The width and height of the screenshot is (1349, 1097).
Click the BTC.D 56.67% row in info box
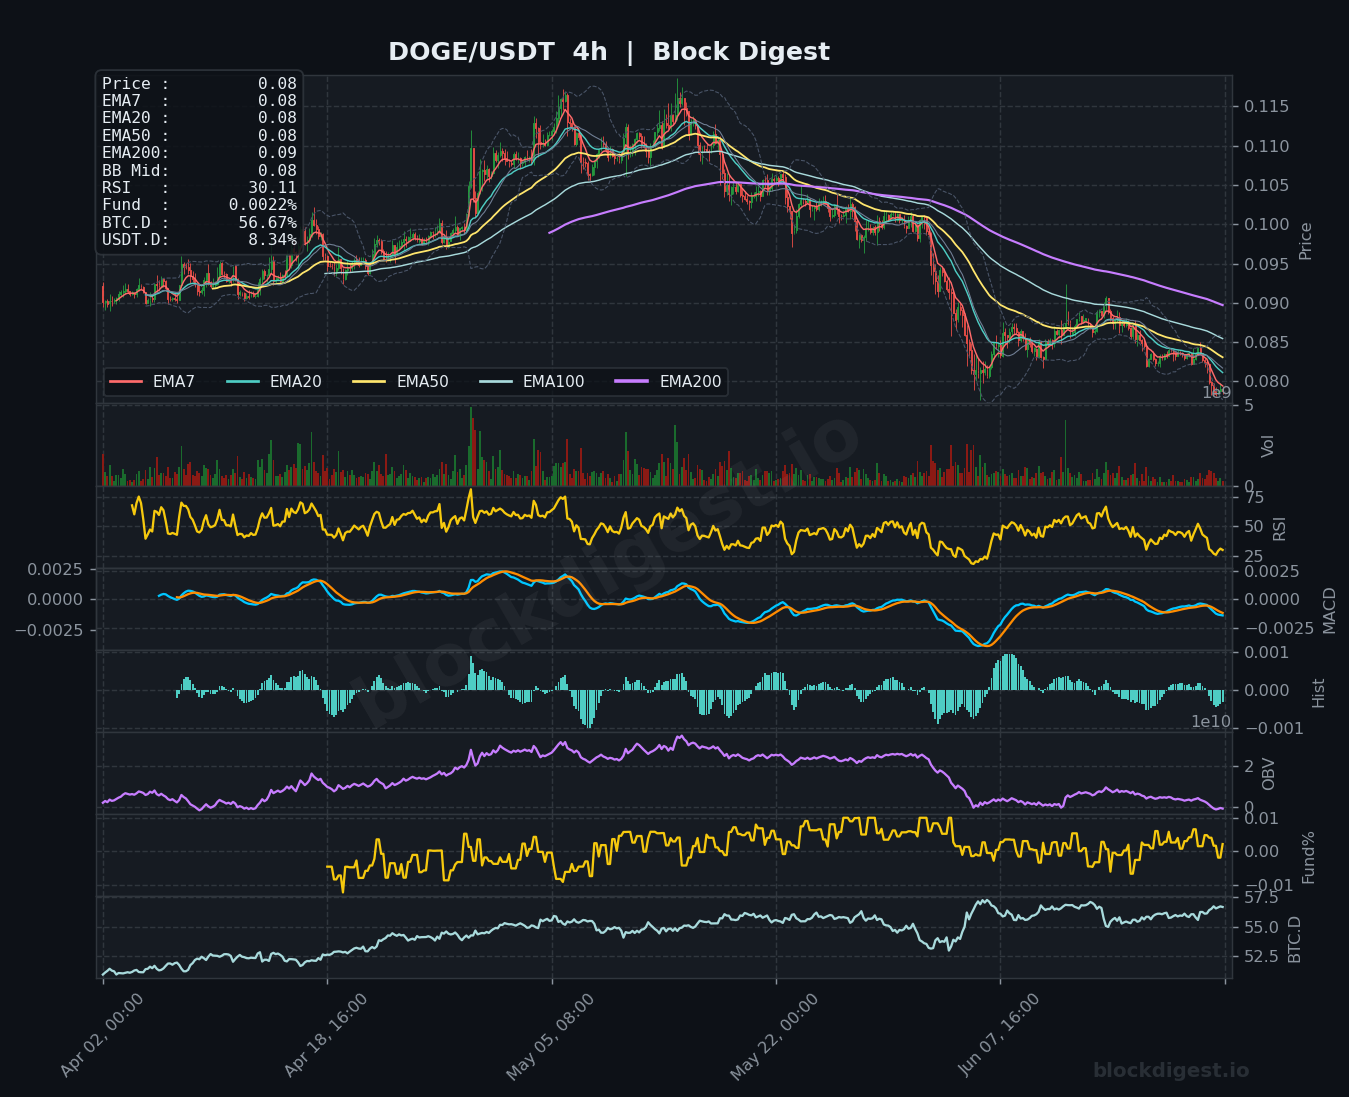pyautogui.click(x=199, y=222)
